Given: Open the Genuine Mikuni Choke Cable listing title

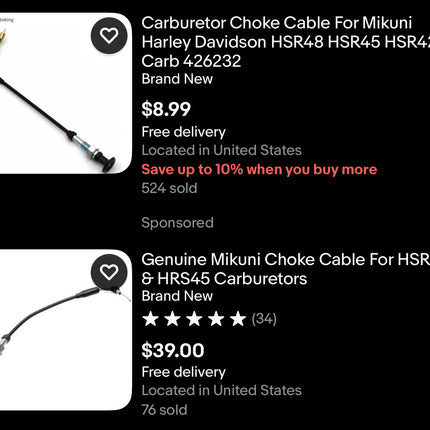Looking at the screenshot, I should point(286,269).
